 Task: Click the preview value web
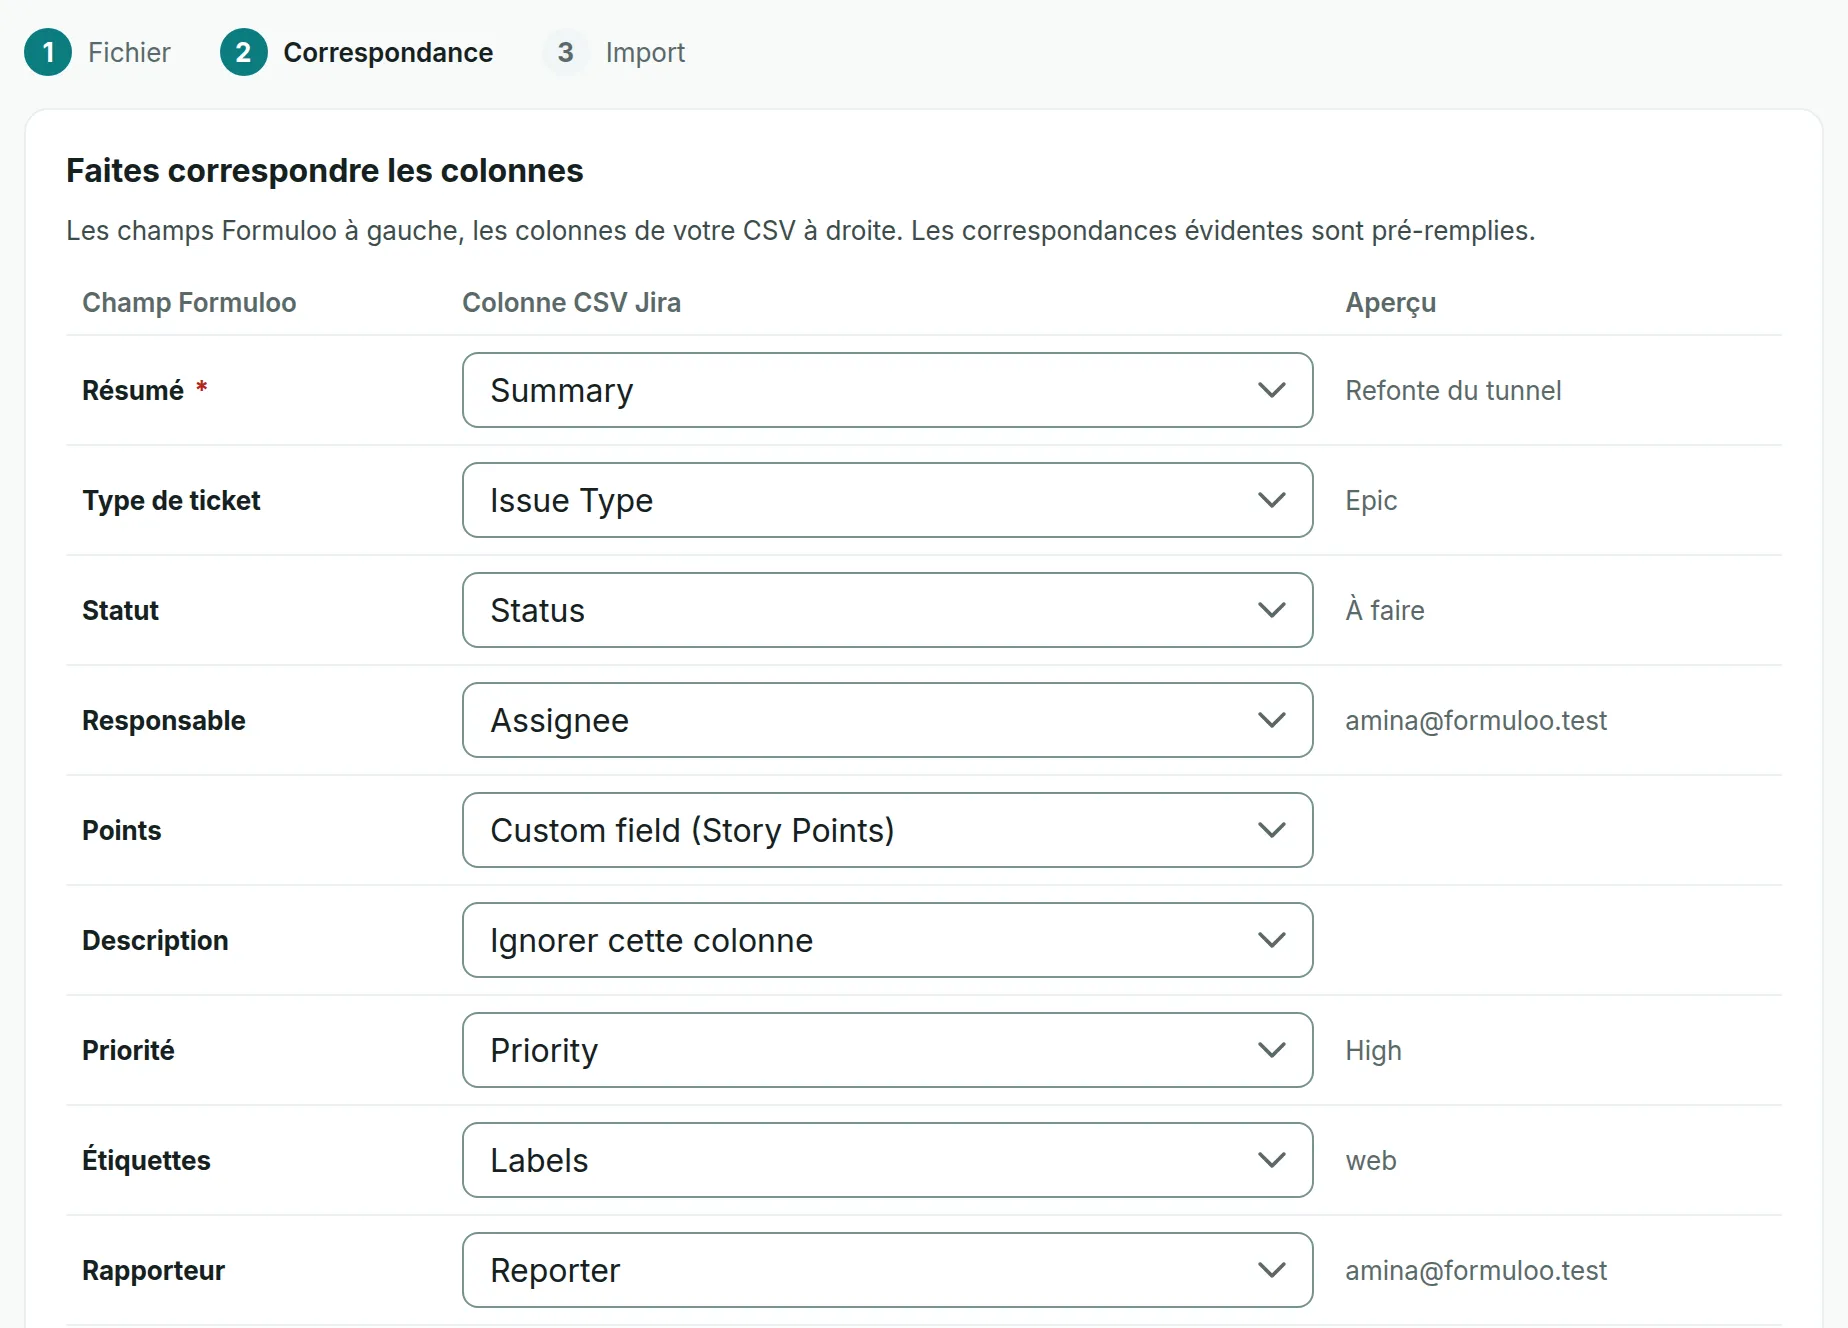point(1371,1160)
